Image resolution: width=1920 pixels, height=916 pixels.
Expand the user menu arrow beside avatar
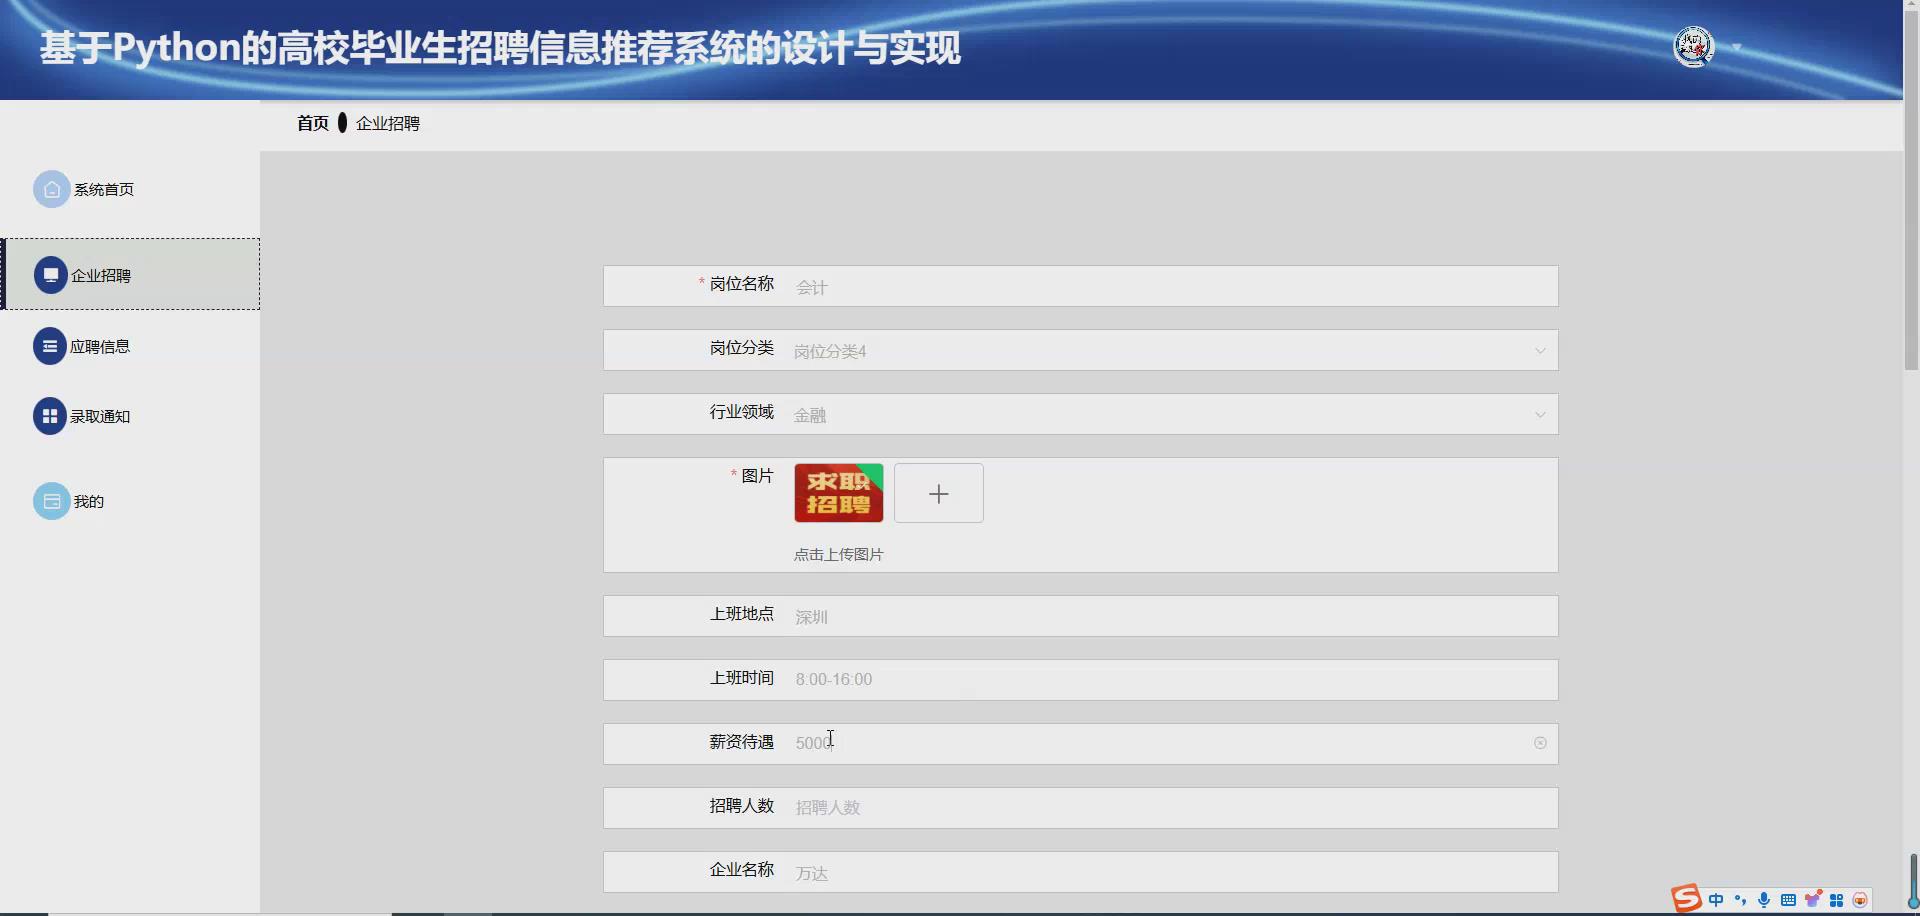[x=1737, y=47]
